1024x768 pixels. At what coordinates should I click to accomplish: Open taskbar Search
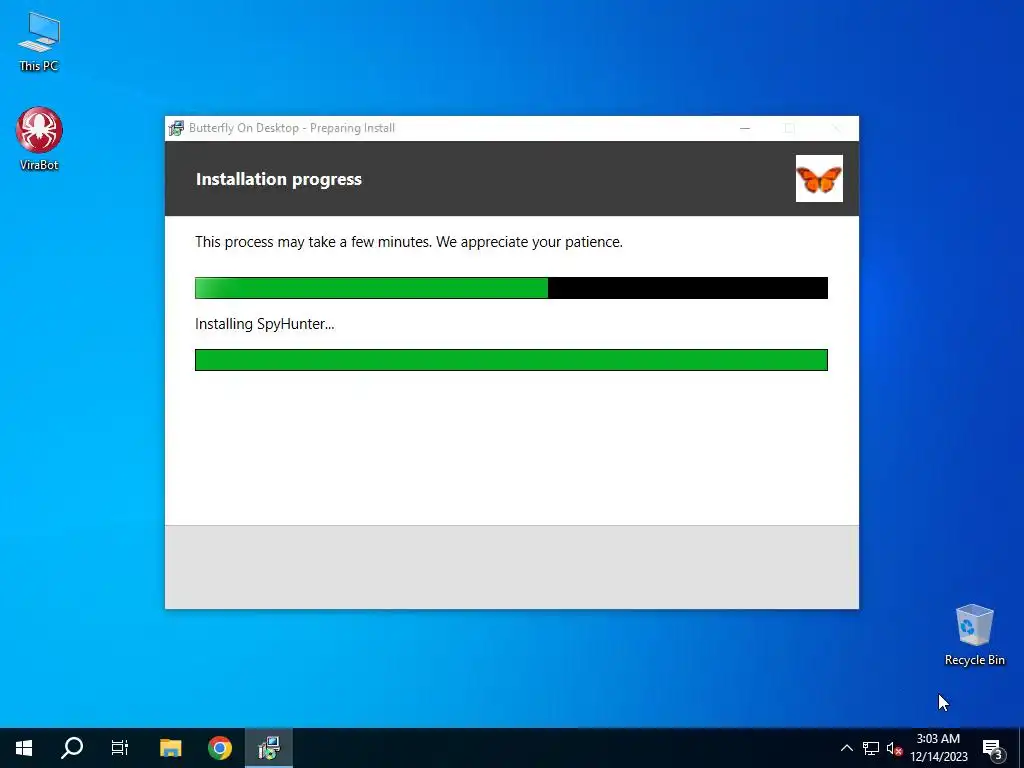tap(72, 748)
